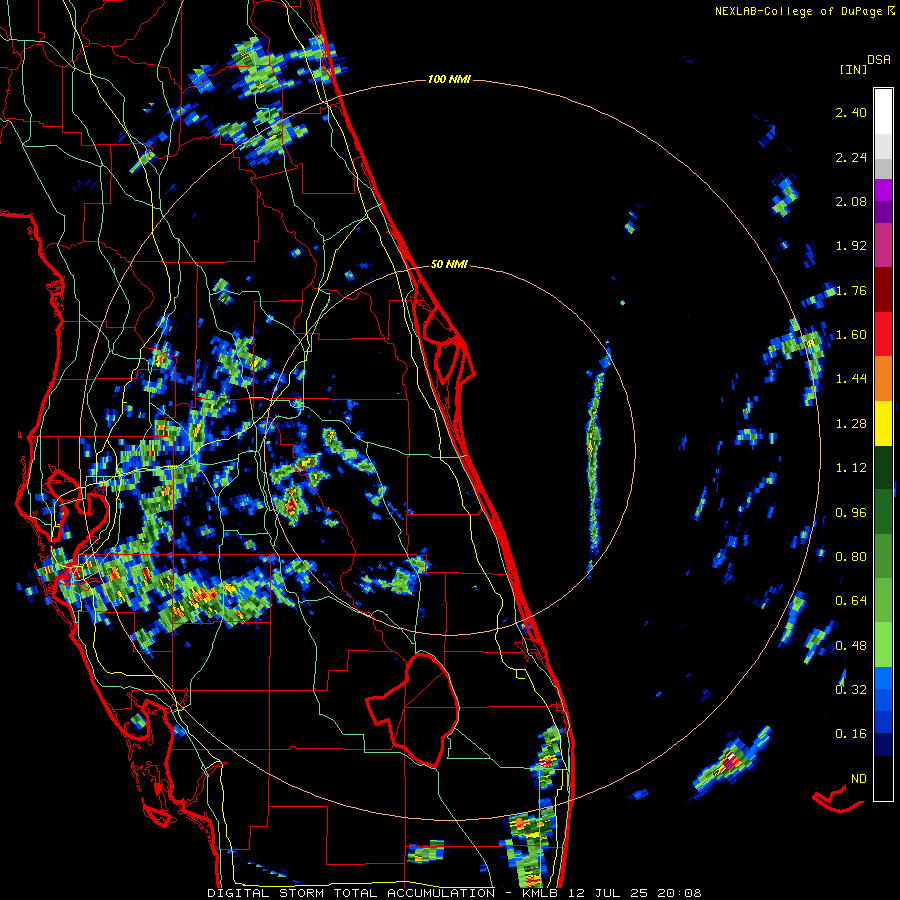The height and width of the screenshot is (900, 900).
Task: Select the 0.32 legend value
Action: click(851, 690)
